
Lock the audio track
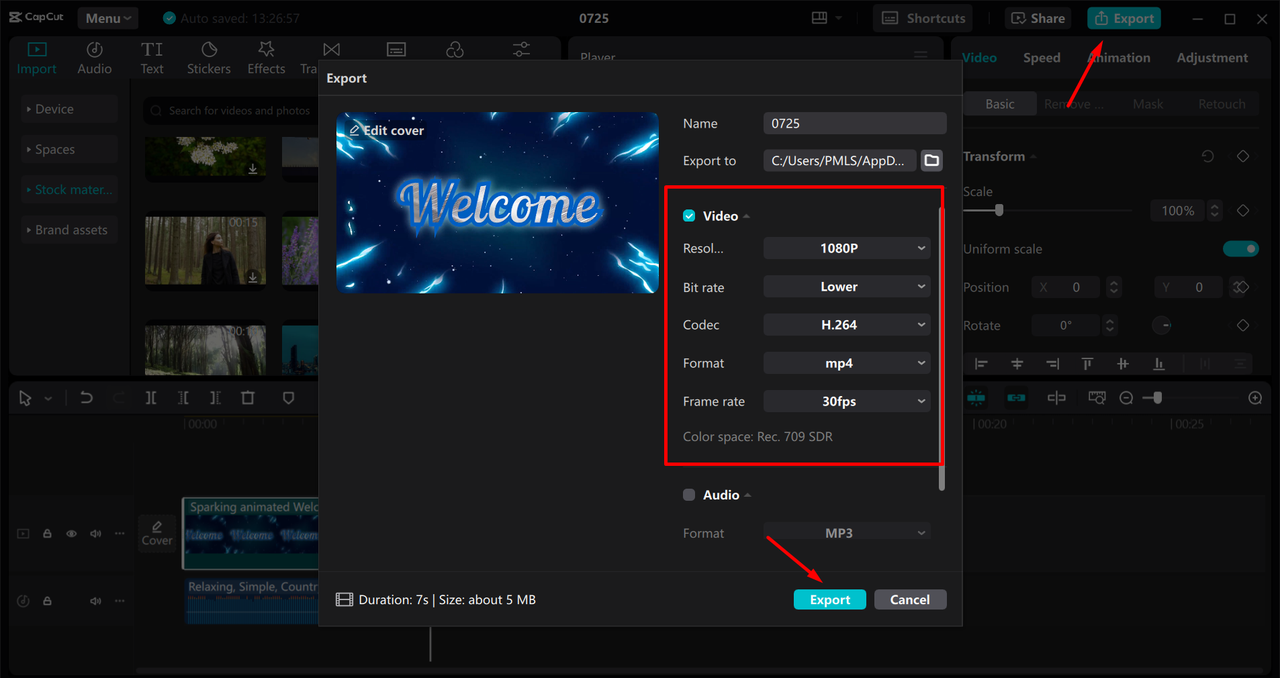pyautogui.click(x=47, y=601)
